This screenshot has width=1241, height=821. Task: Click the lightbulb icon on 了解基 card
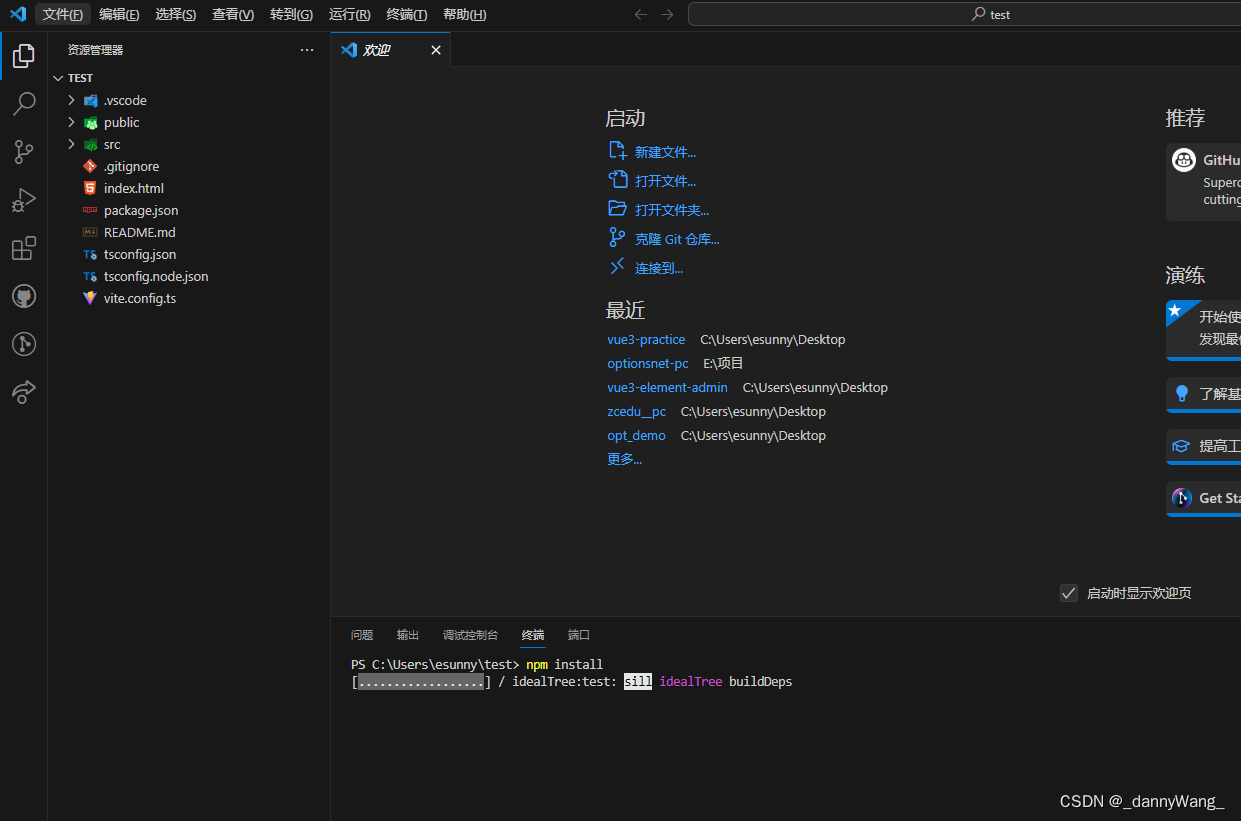click(1182, 394)
